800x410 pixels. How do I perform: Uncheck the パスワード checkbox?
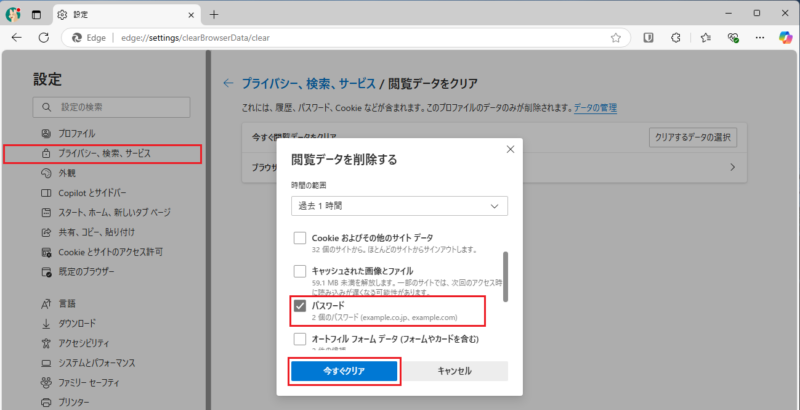(300, 306)
